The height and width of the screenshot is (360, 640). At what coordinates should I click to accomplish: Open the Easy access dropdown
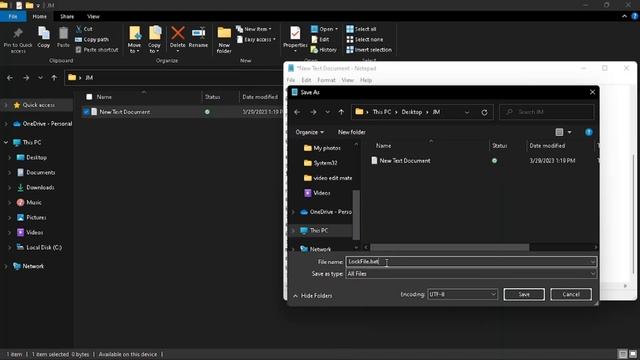pos(256,40)
